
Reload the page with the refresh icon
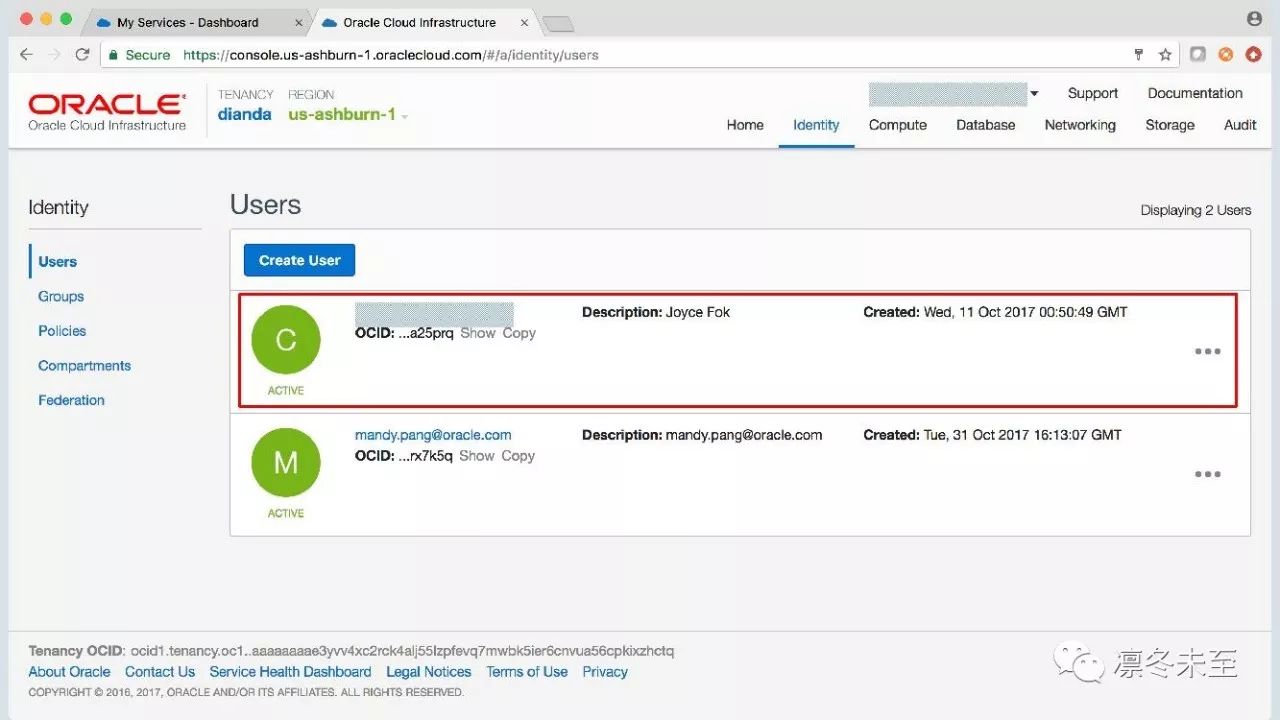click(x=83, y=55)
